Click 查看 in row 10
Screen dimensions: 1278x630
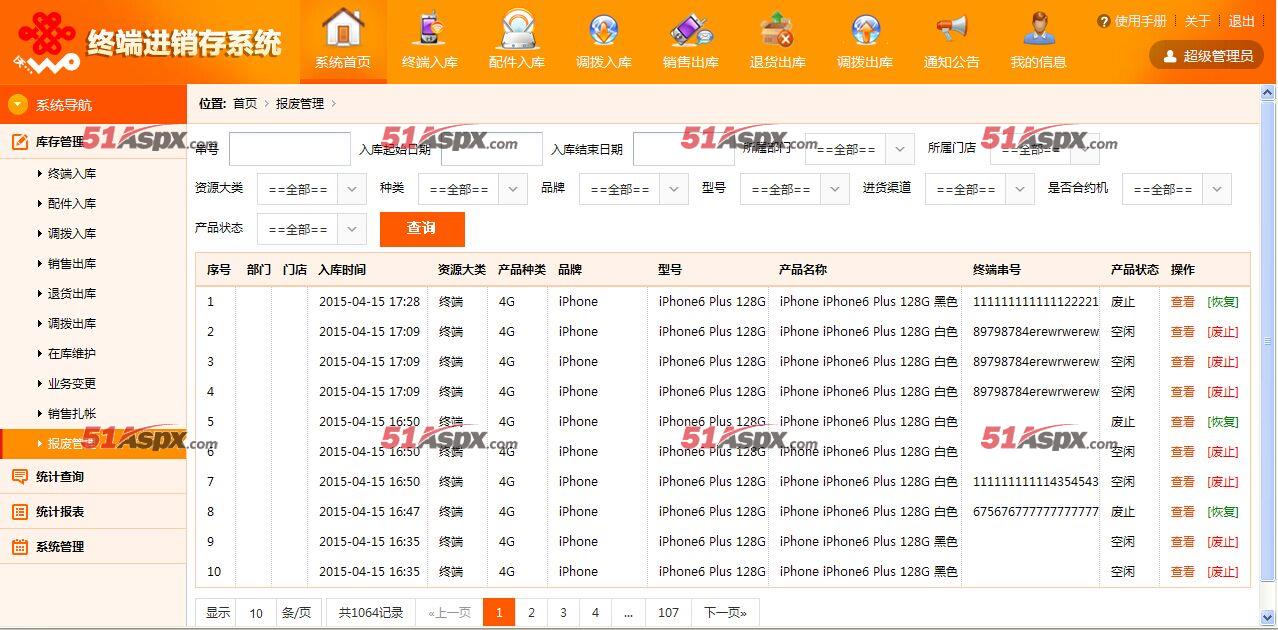pyautogui.click(x=1183, y=572)
